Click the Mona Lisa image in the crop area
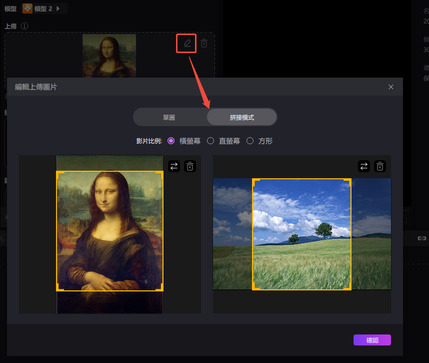Viewport: 429px width, 363px height. pyautogui.click(x=110, y=231)
